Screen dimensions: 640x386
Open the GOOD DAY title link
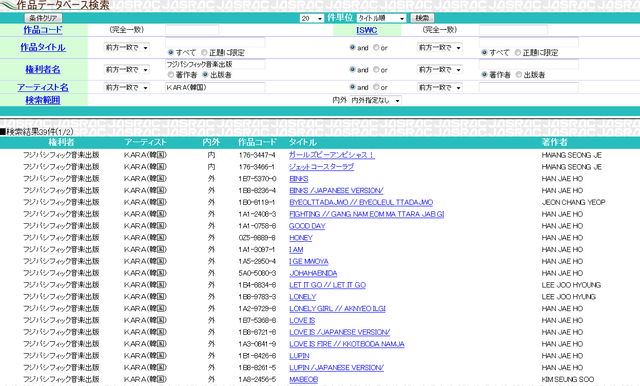307,226
